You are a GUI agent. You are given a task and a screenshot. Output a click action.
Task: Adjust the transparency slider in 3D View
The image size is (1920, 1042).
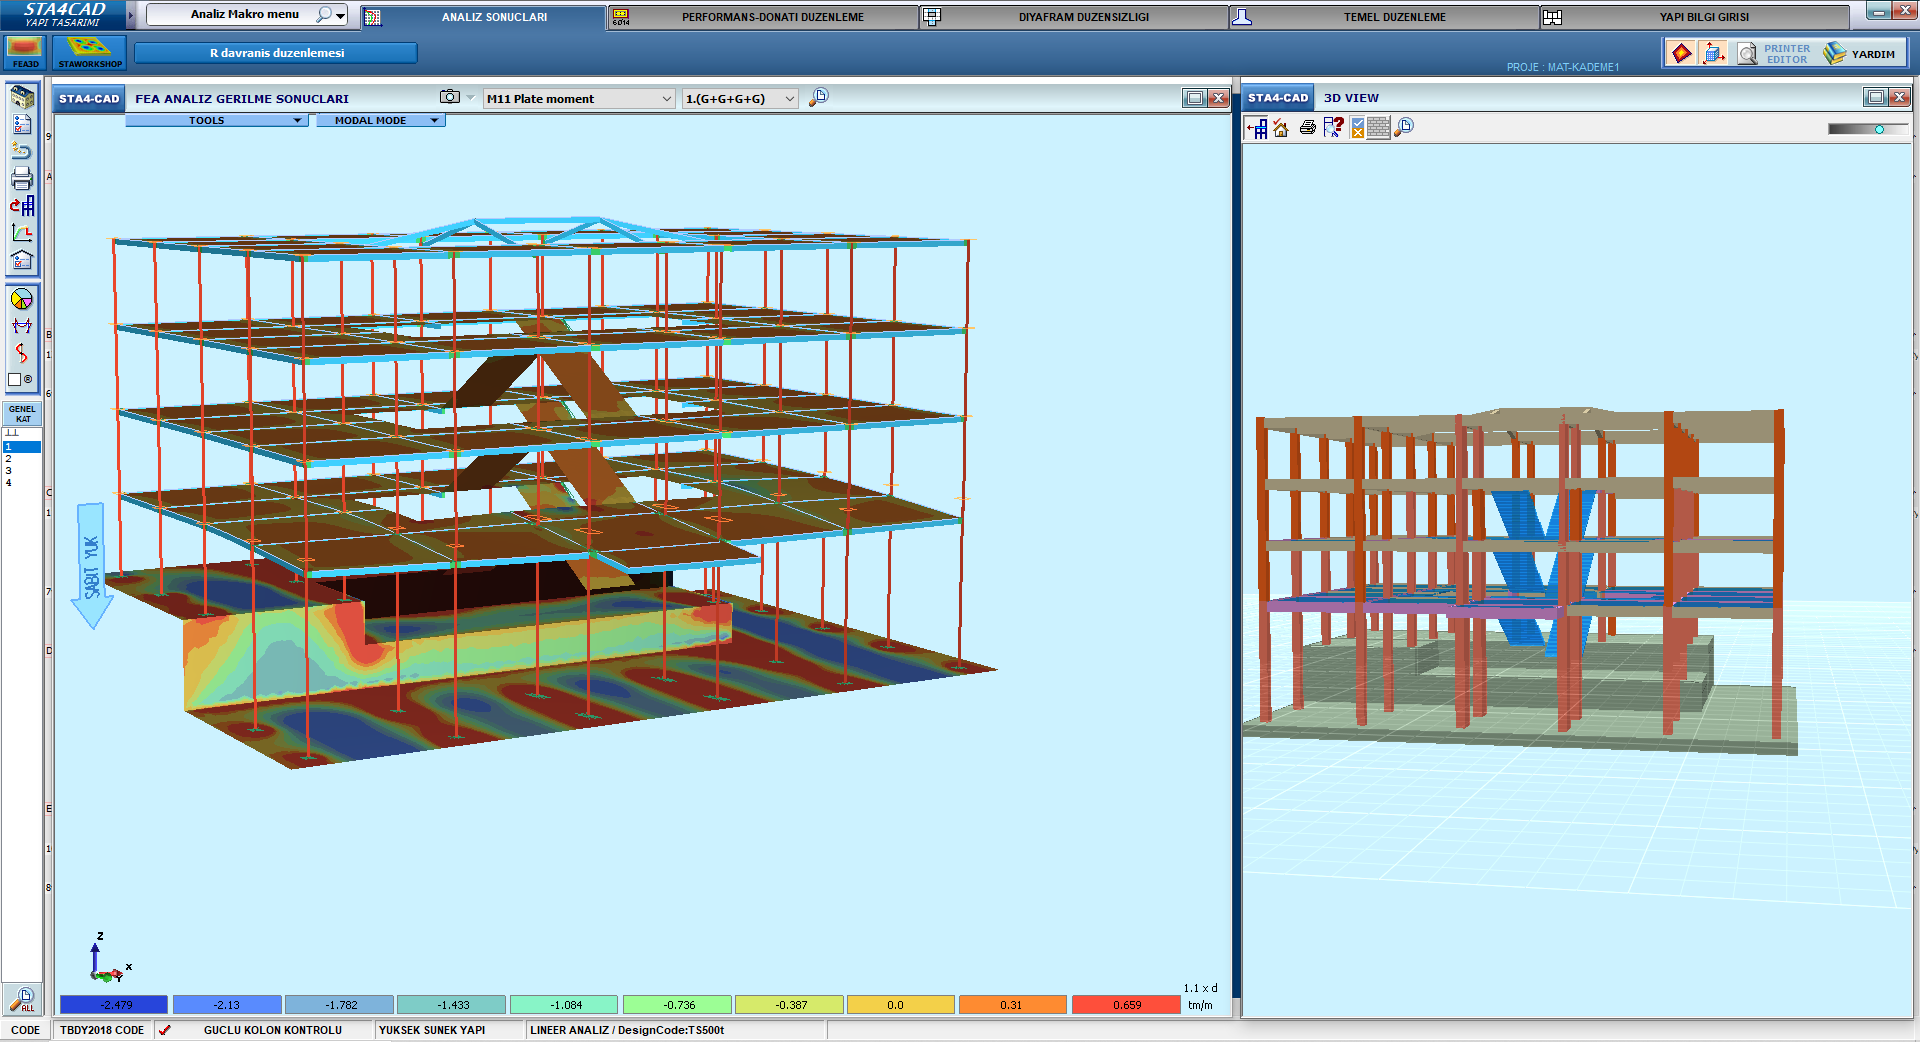[1879, 129]
